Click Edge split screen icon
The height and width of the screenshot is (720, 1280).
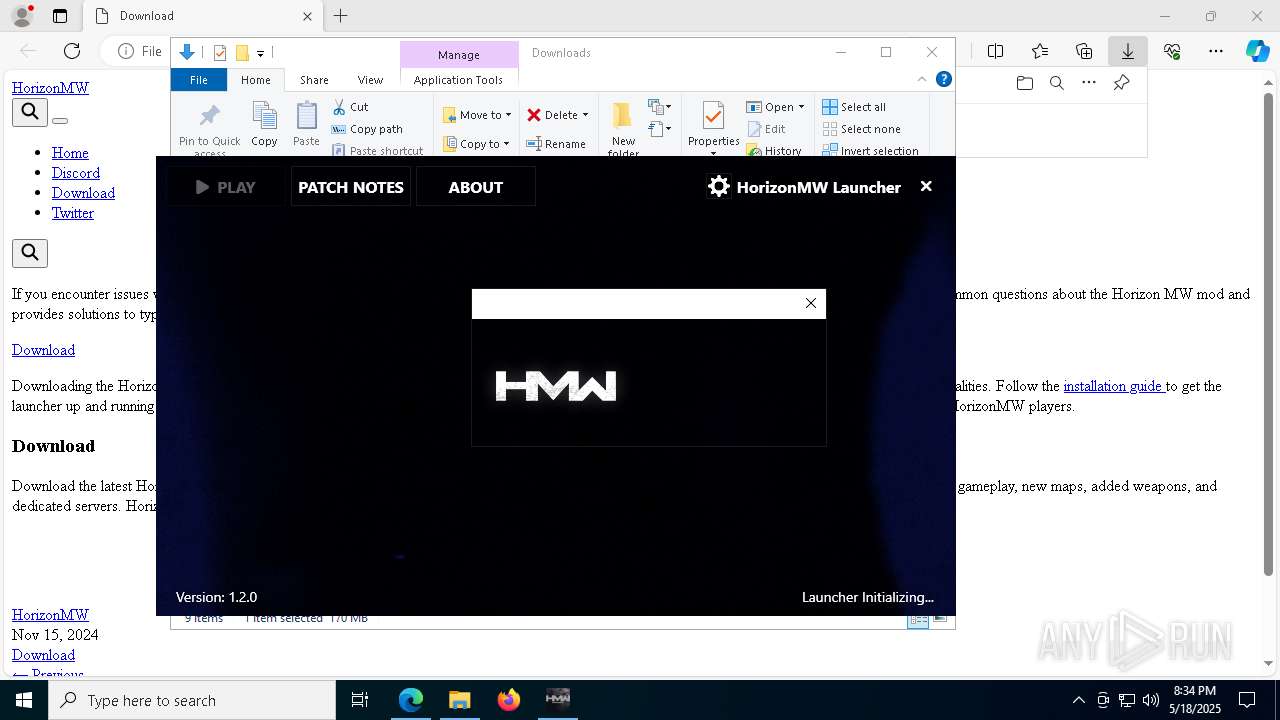coord(995,51)
